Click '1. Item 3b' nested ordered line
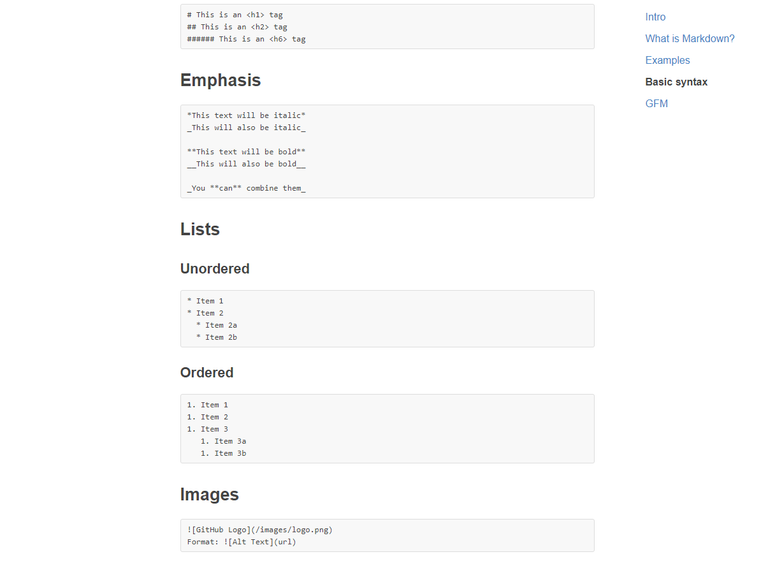768x561 pixels. tap(223, 454)
